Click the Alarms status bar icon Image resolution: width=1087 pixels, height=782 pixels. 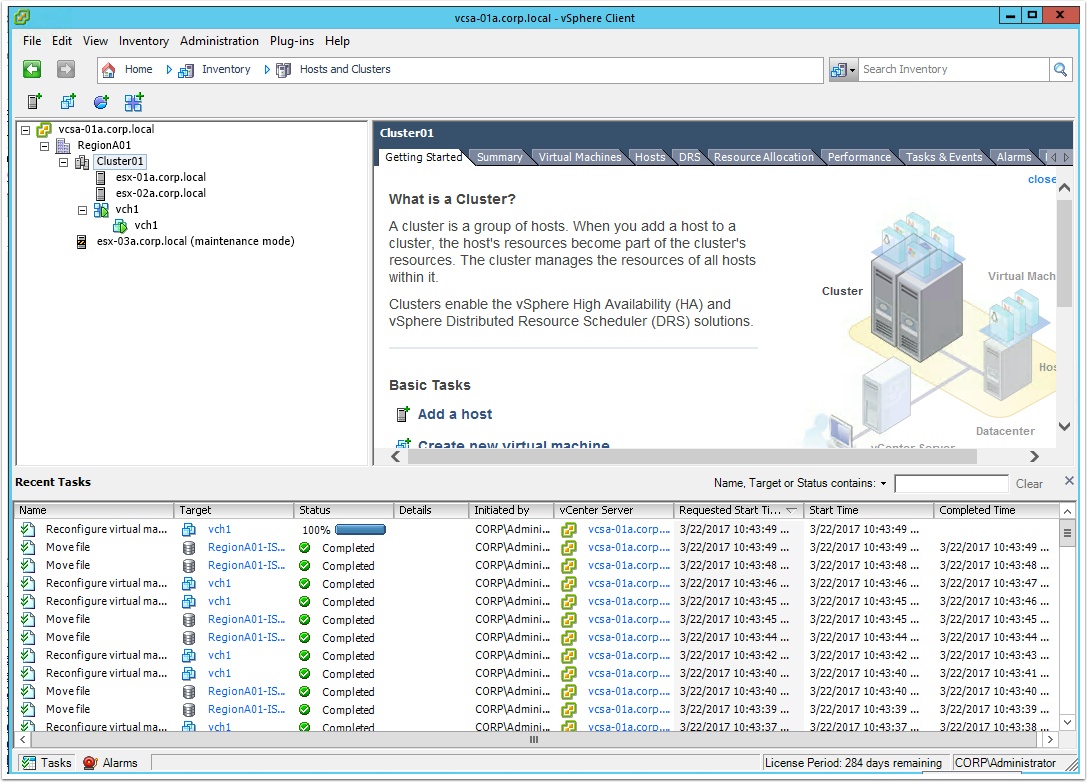[x=90, y=763]
